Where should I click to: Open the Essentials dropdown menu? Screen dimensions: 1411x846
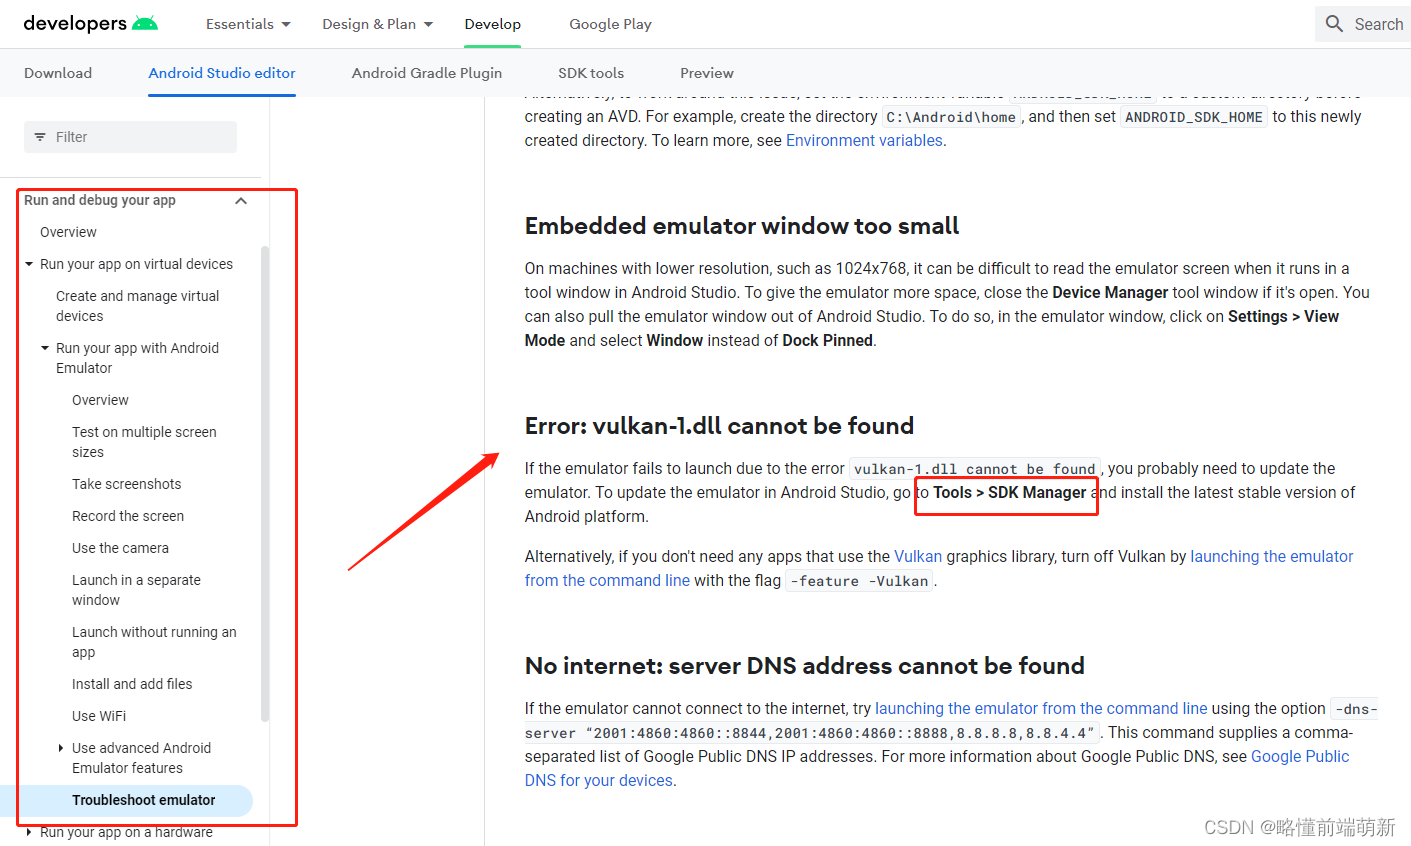(x=247, y=23)
